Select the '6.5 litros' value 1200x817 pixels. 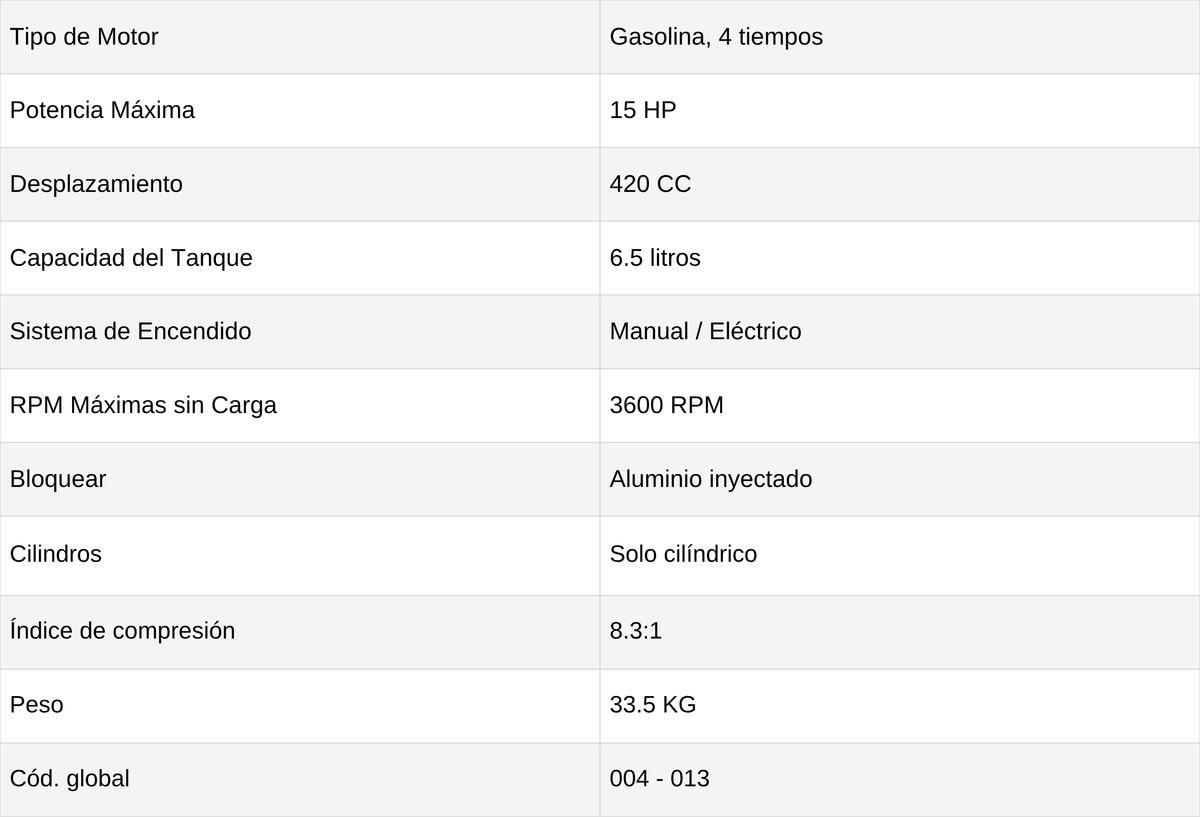click(655, 258)
